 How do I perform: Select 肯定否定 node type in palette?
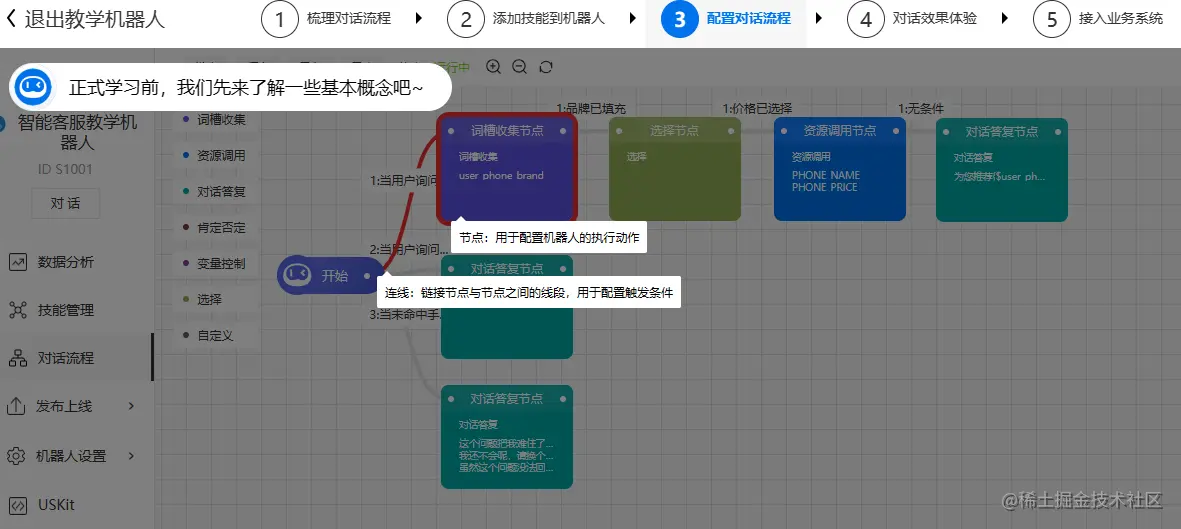coord(215,228)
